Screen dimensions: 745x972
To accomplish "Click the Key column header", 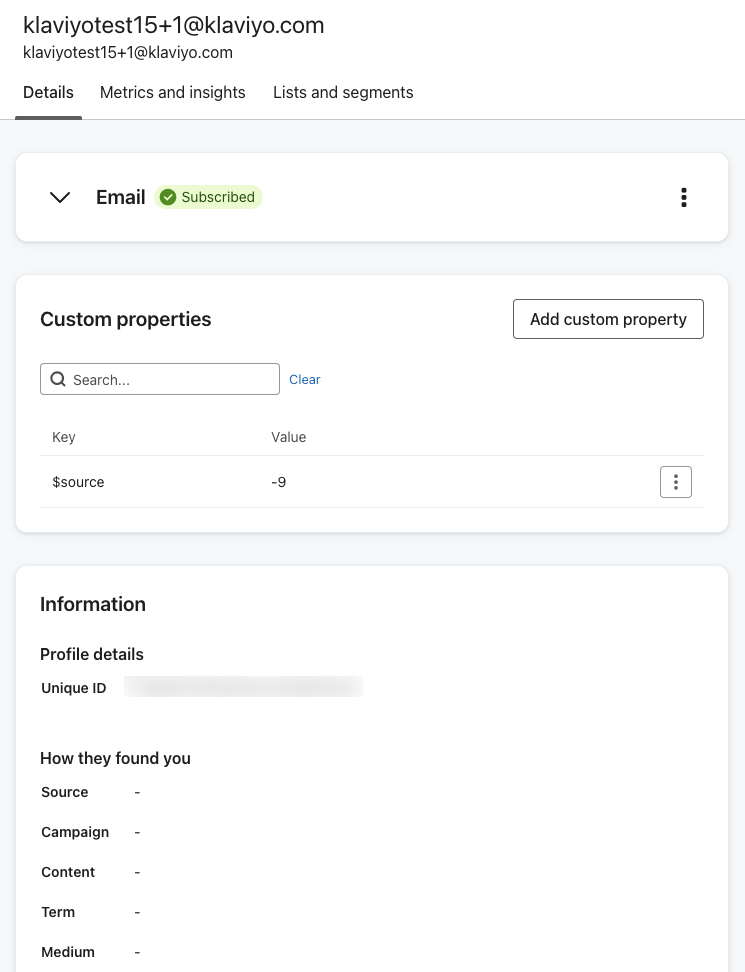I will 63,437.
